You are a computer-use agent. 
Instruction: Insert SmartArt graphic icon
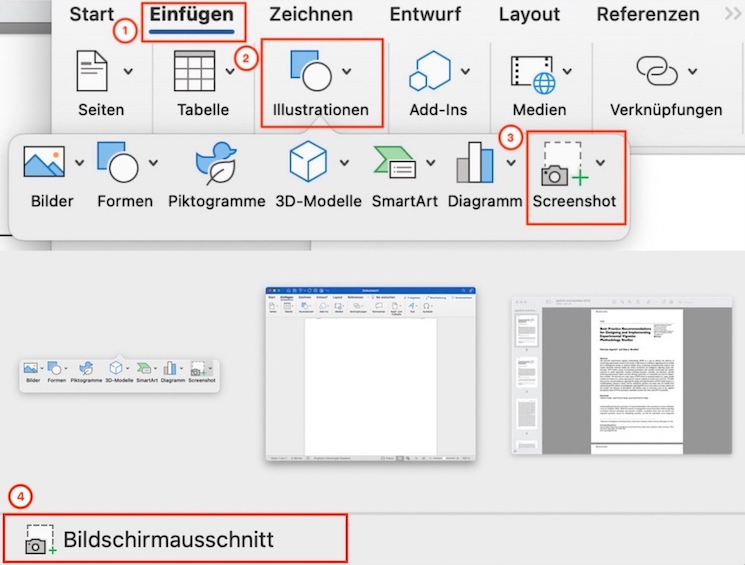coord(395,162)
